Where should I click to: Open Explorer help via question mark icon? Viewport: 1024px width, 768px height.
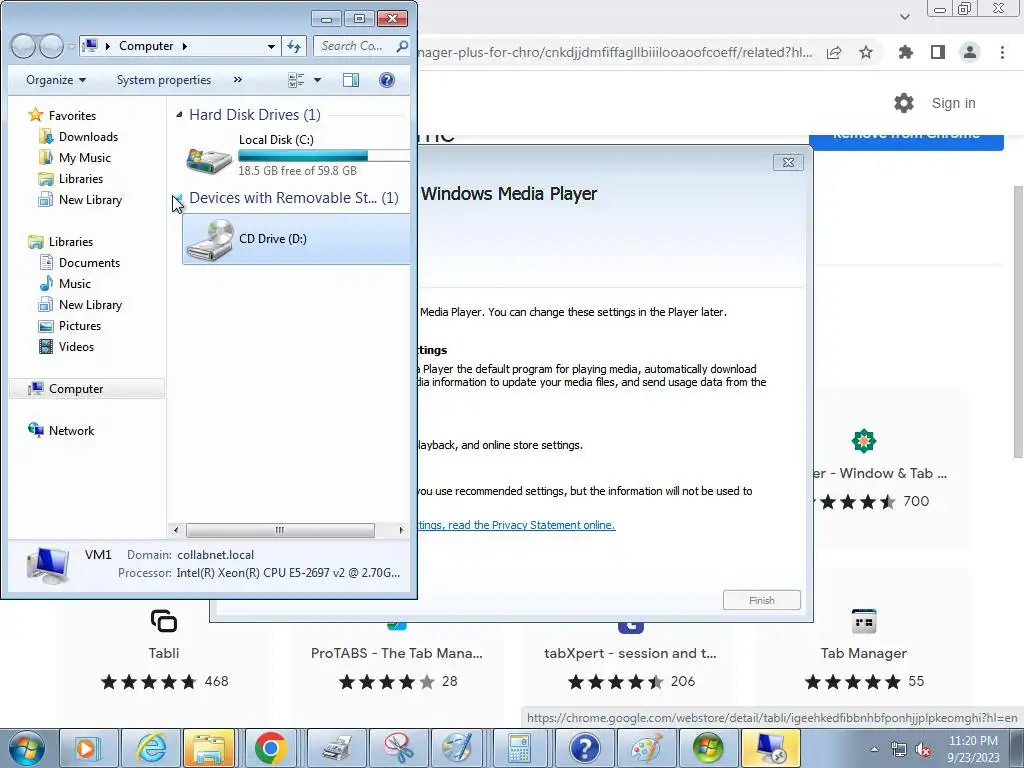(387, 80)
